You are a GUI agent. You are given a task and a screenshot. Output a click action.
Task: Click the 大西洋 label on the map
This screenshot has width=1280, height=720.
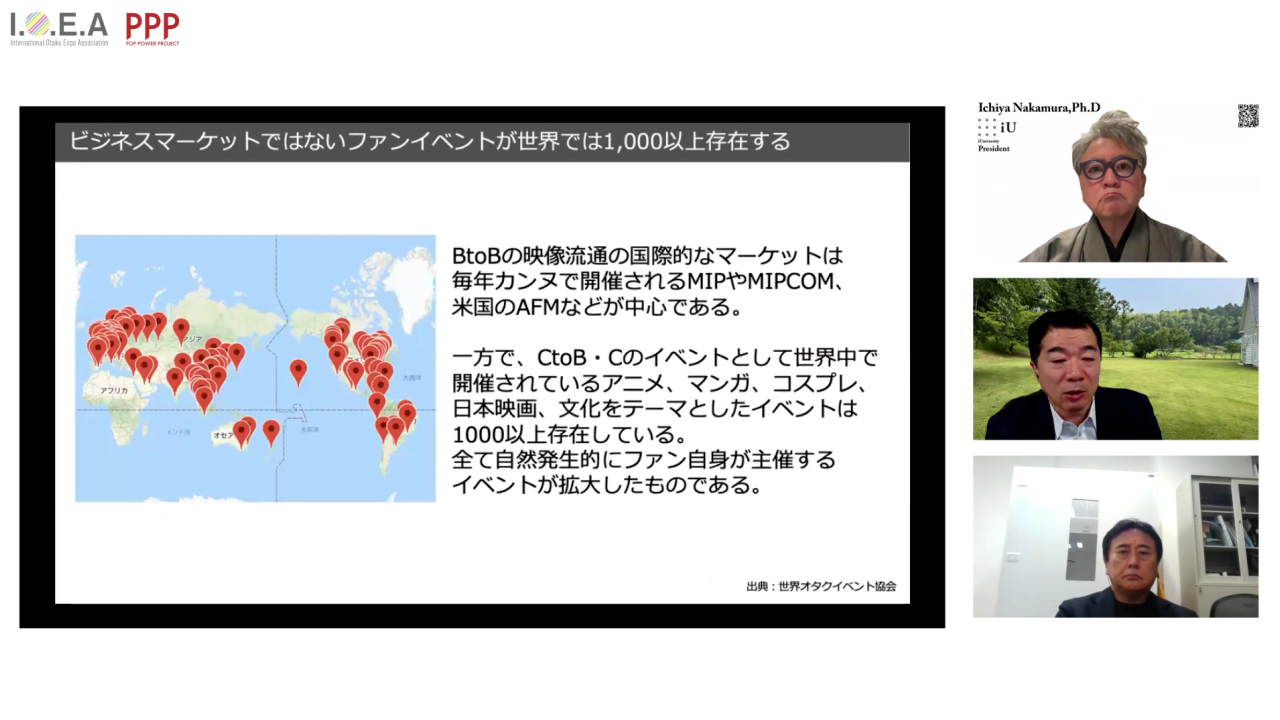tap(408, 380)
